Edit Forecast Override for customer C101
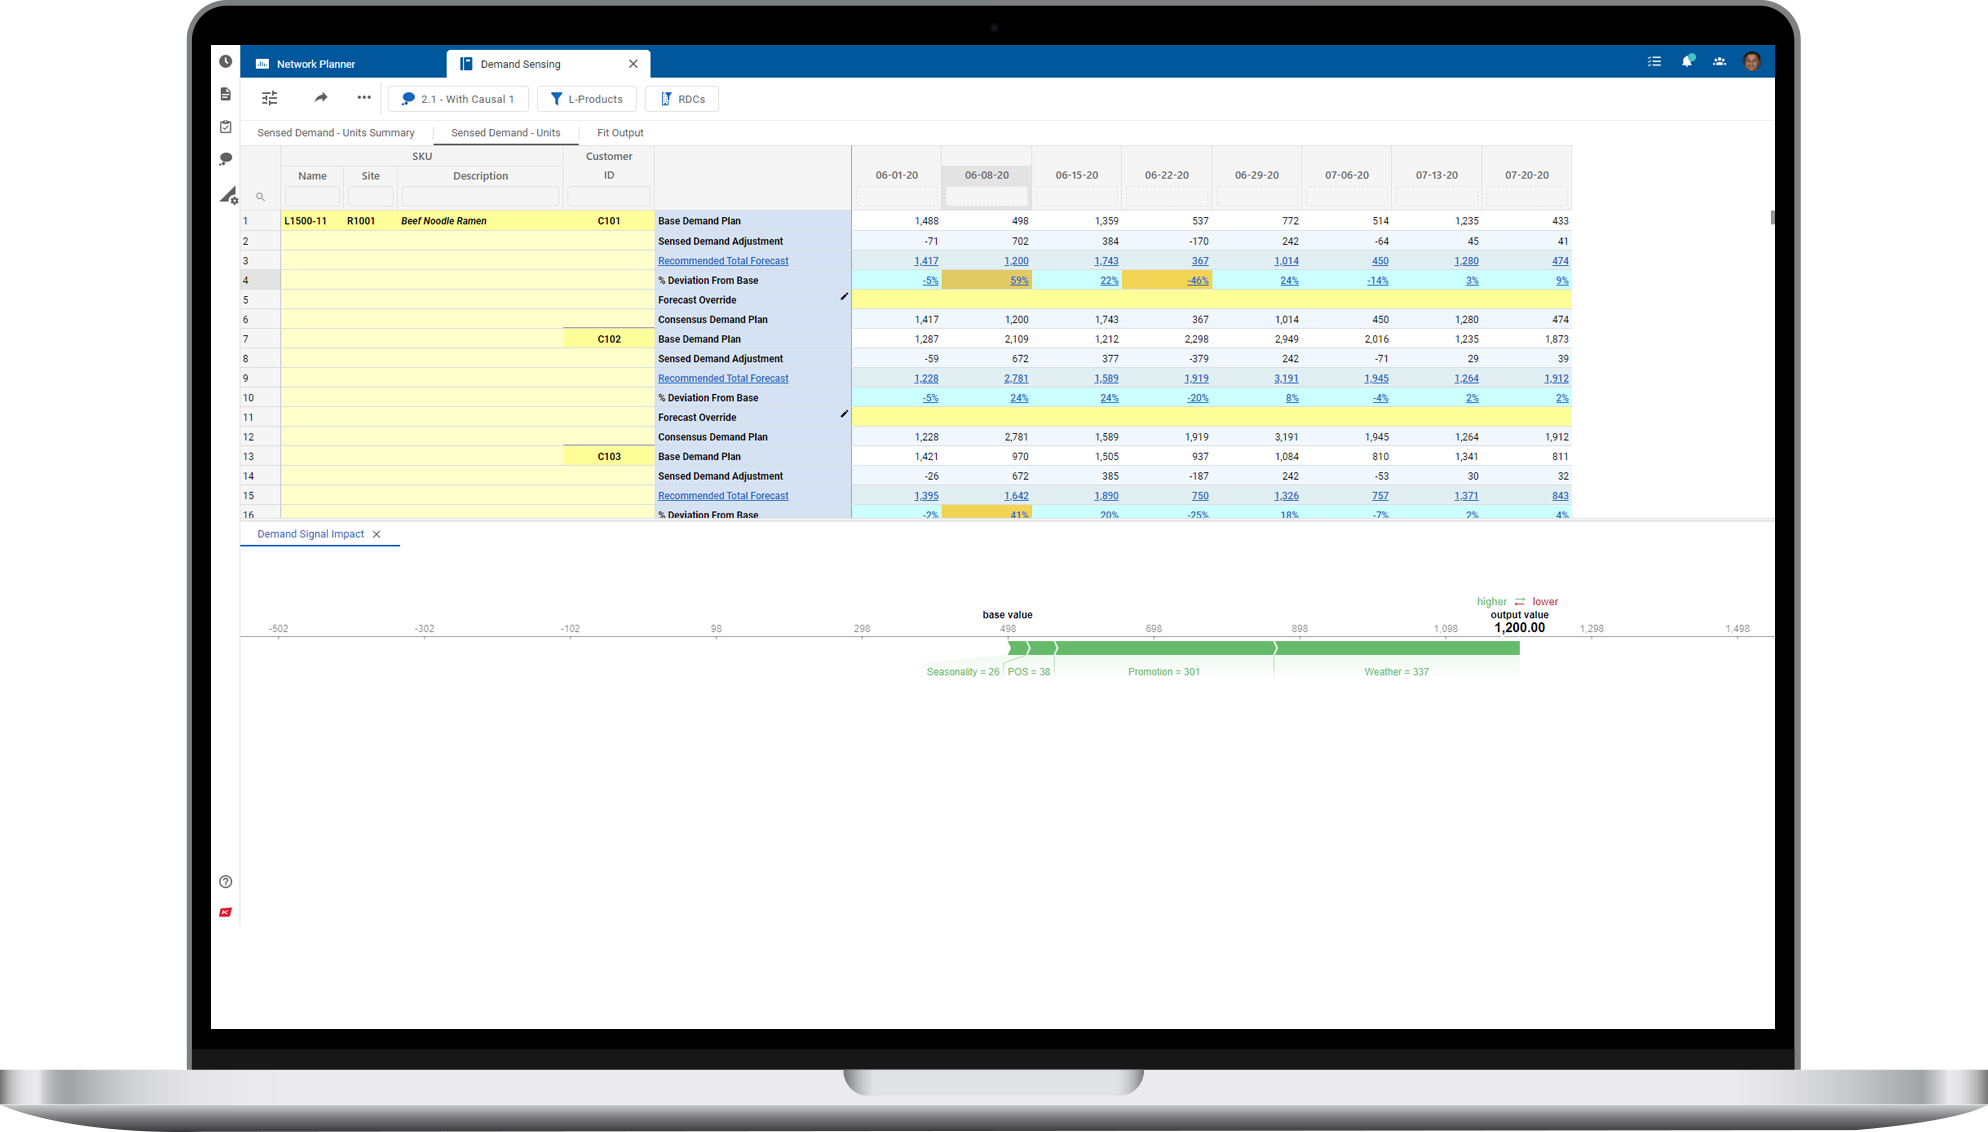The height and width of the screenshot is (1132, 1988). (x=844, y=297)
